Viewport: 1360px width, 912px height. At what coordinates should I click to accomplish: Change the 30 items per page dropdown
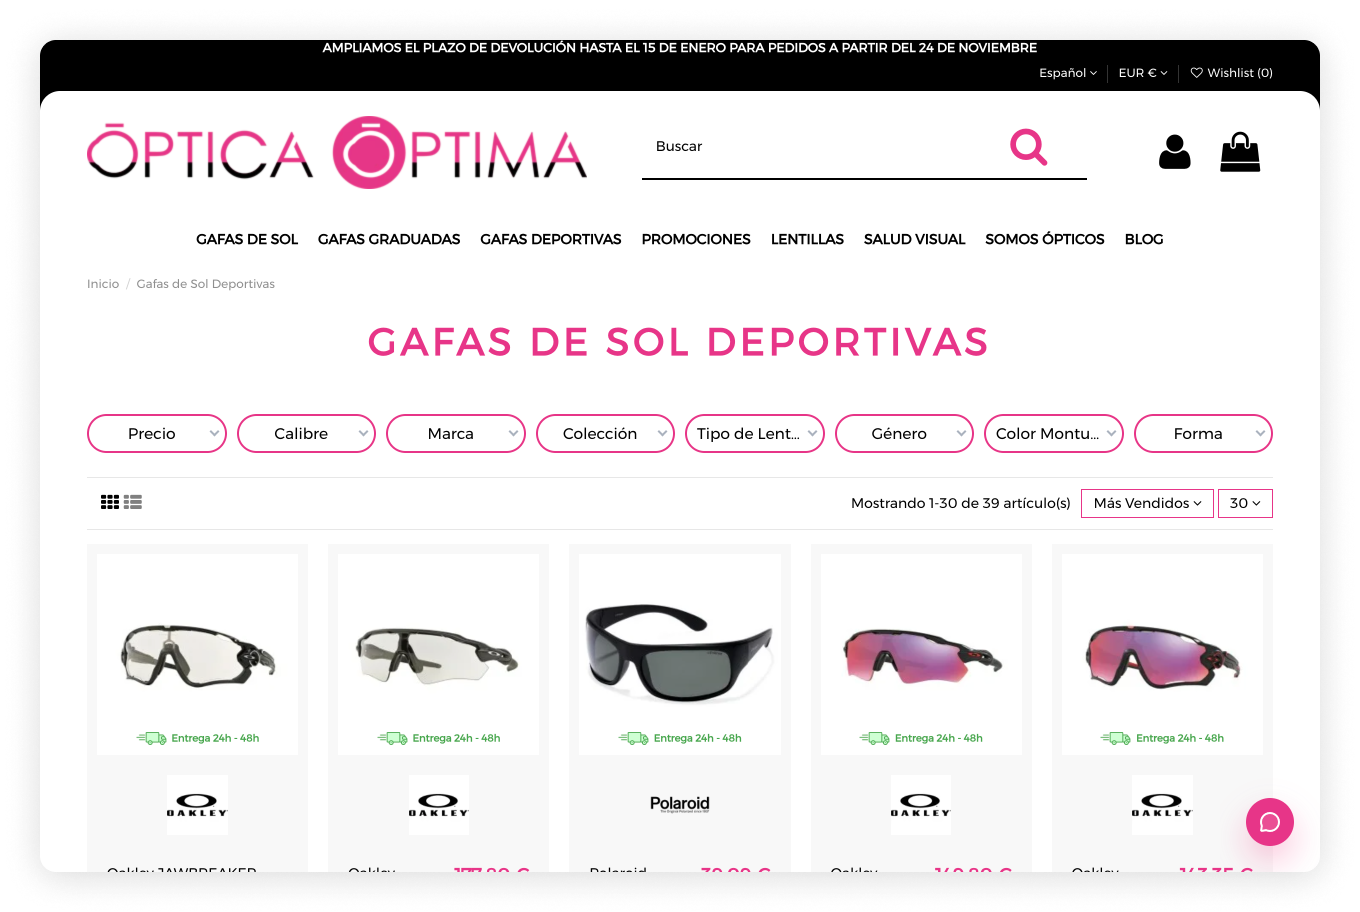pos(1245,503)
